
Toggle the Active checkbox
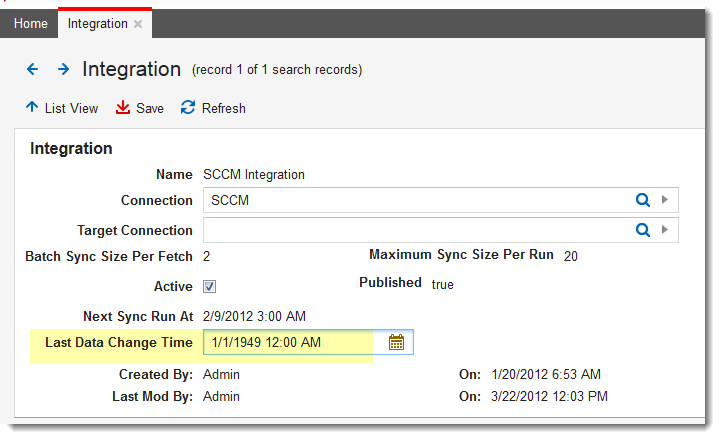210,287
